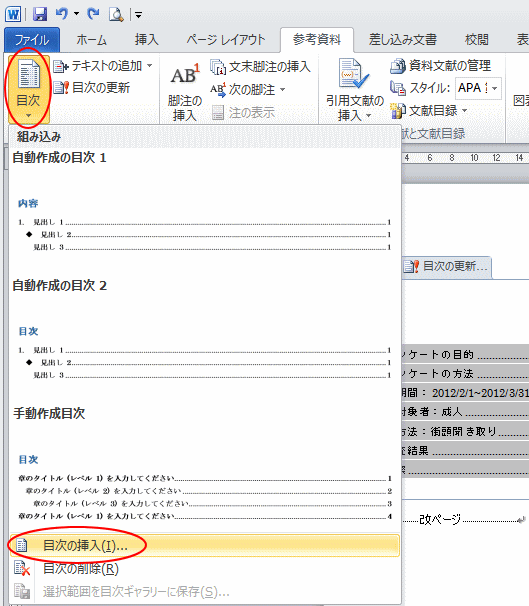Switch to the ページ レイアウト tab
529x606 pixels.
click(226, 40)
